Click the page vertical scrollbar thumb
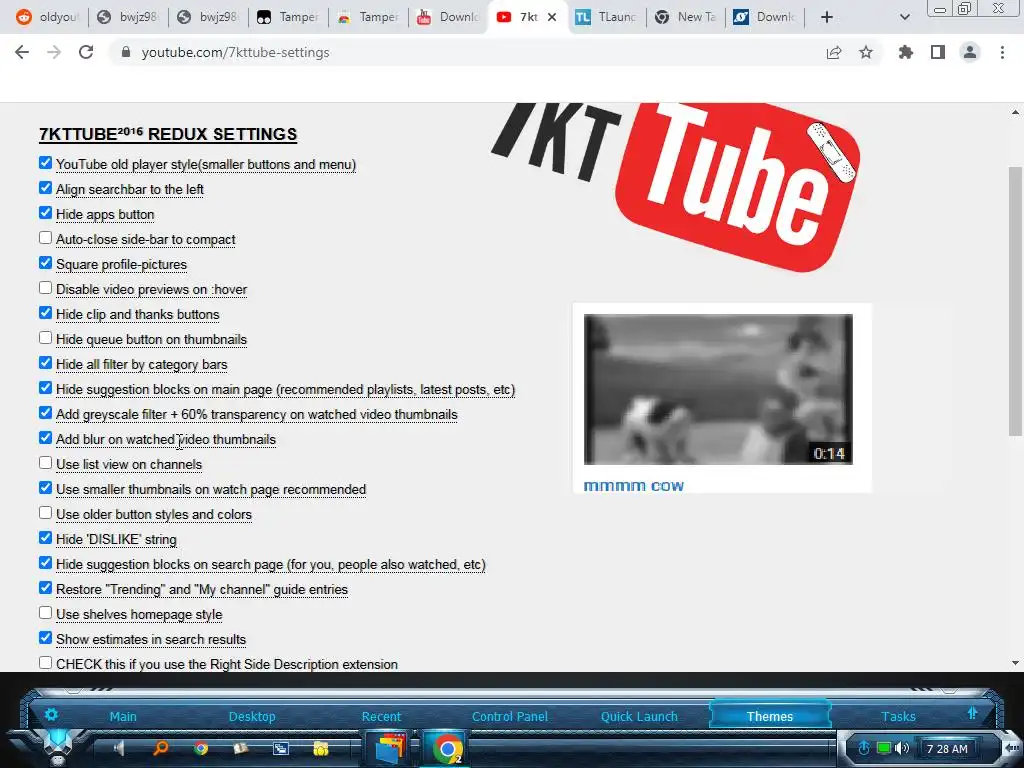 pos(1015,300)
